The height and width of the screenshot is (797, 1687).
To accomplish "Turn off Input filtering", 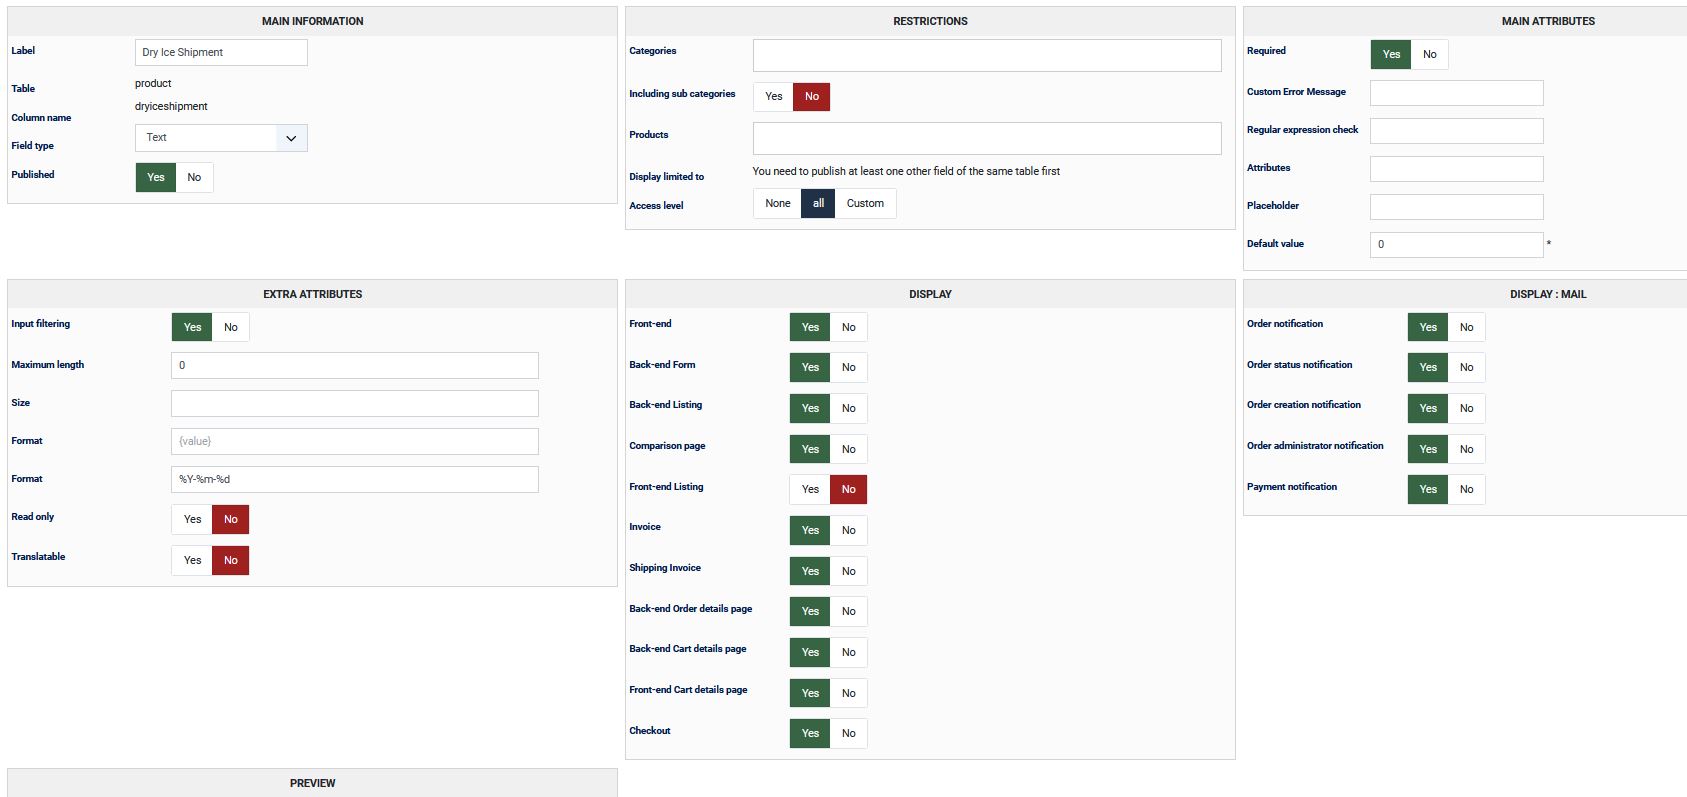I will pyautogui.click(x=231, y=327).
